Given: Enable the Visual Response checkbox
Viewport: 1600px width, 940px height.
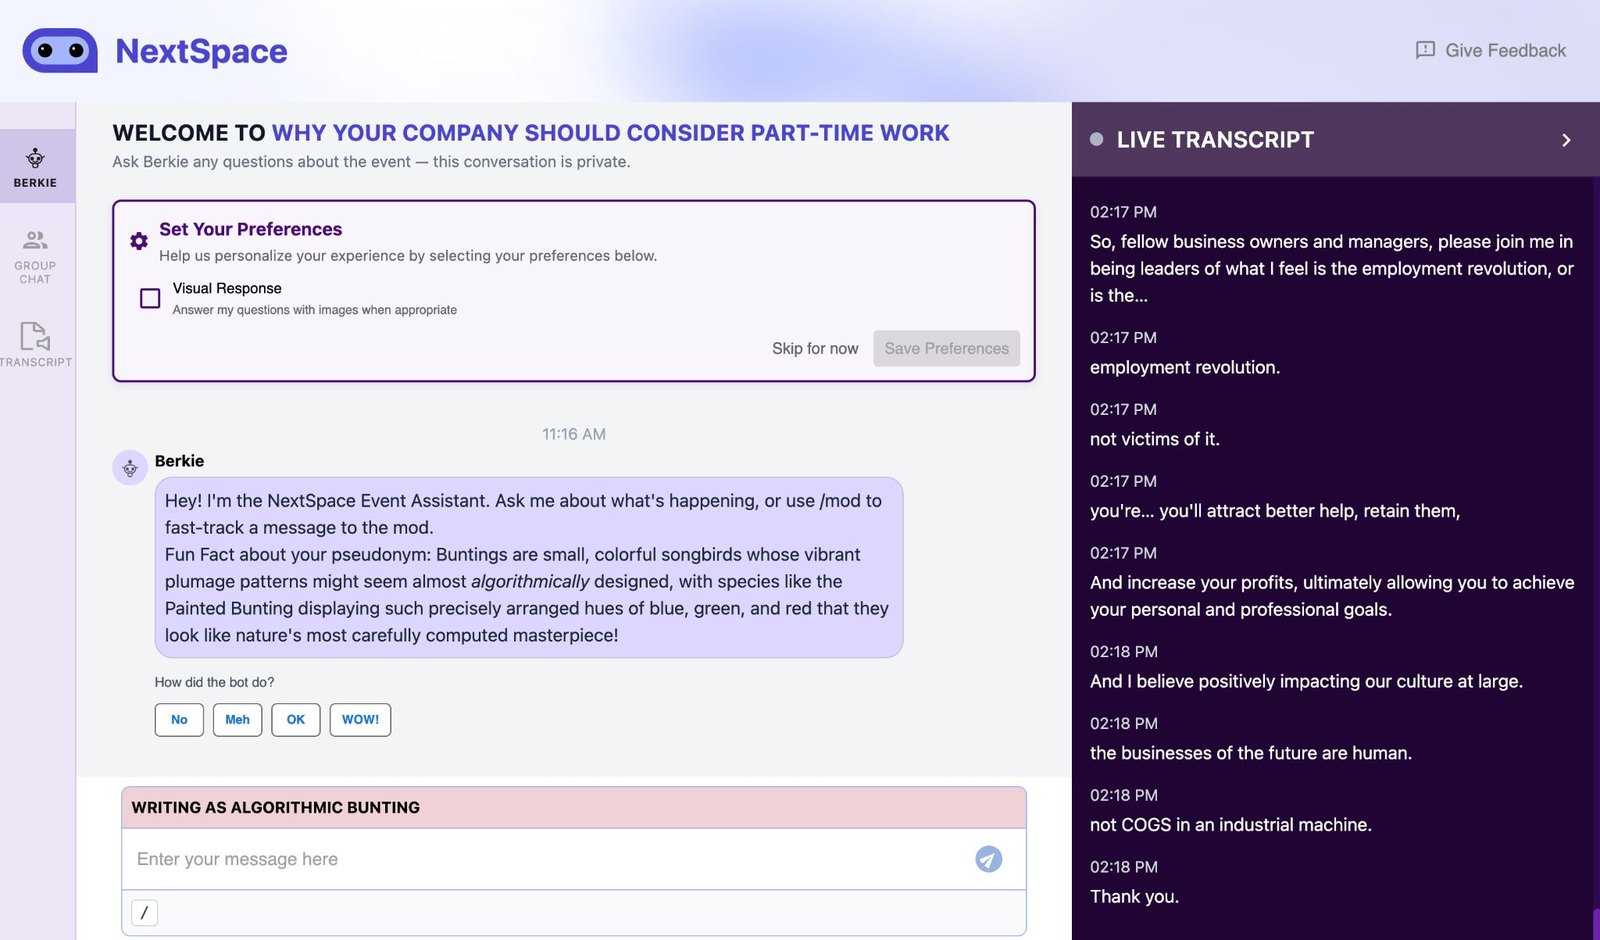Looking at the screenshot, I should click(150, 298).
